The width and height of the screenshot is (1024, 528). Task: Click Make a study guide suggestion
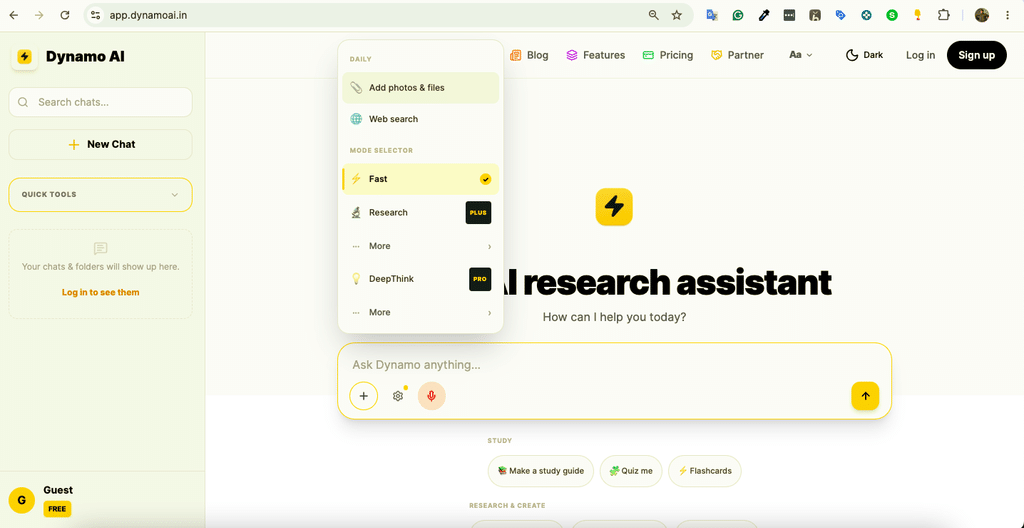pos(541,470)
